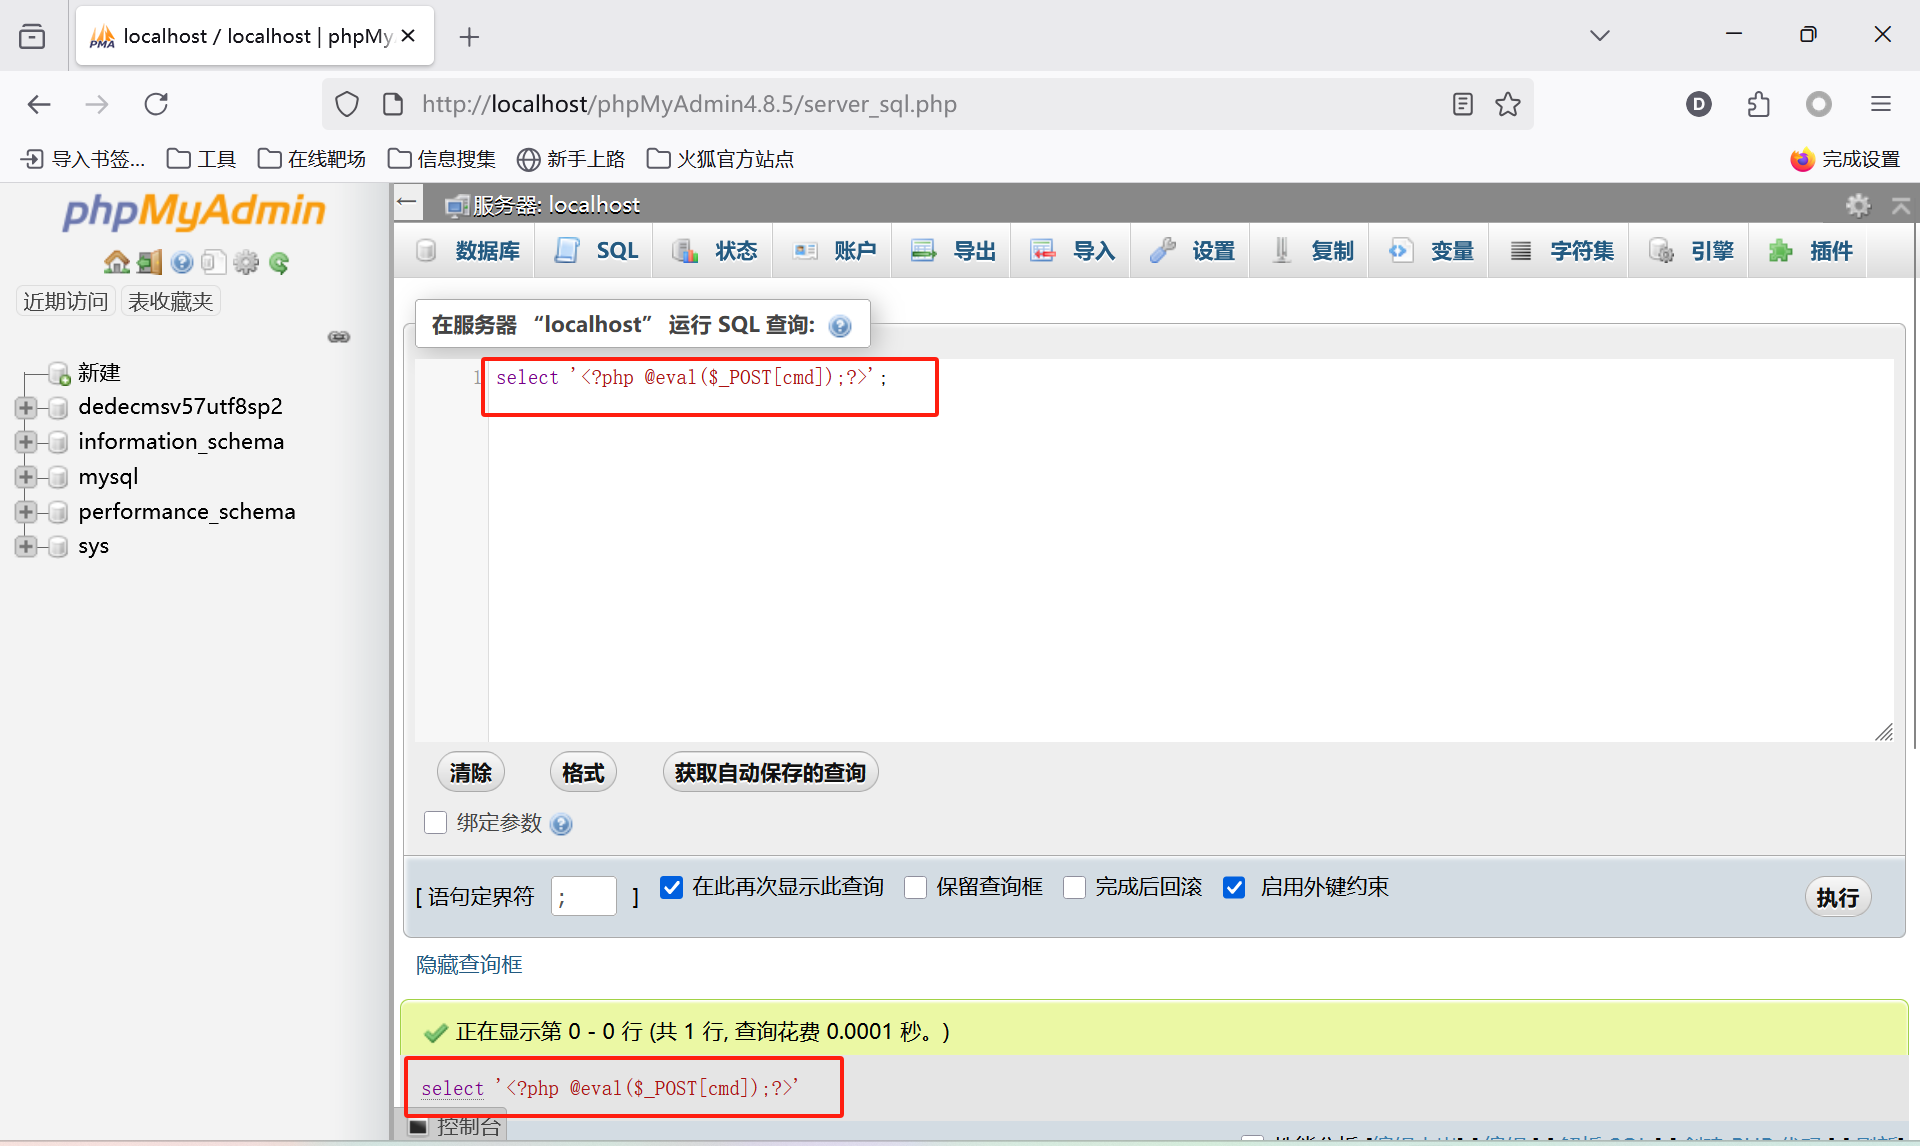Open the 导入 tab
The height and width of the screenshot is (1146, 1920).
(1073, 251)
